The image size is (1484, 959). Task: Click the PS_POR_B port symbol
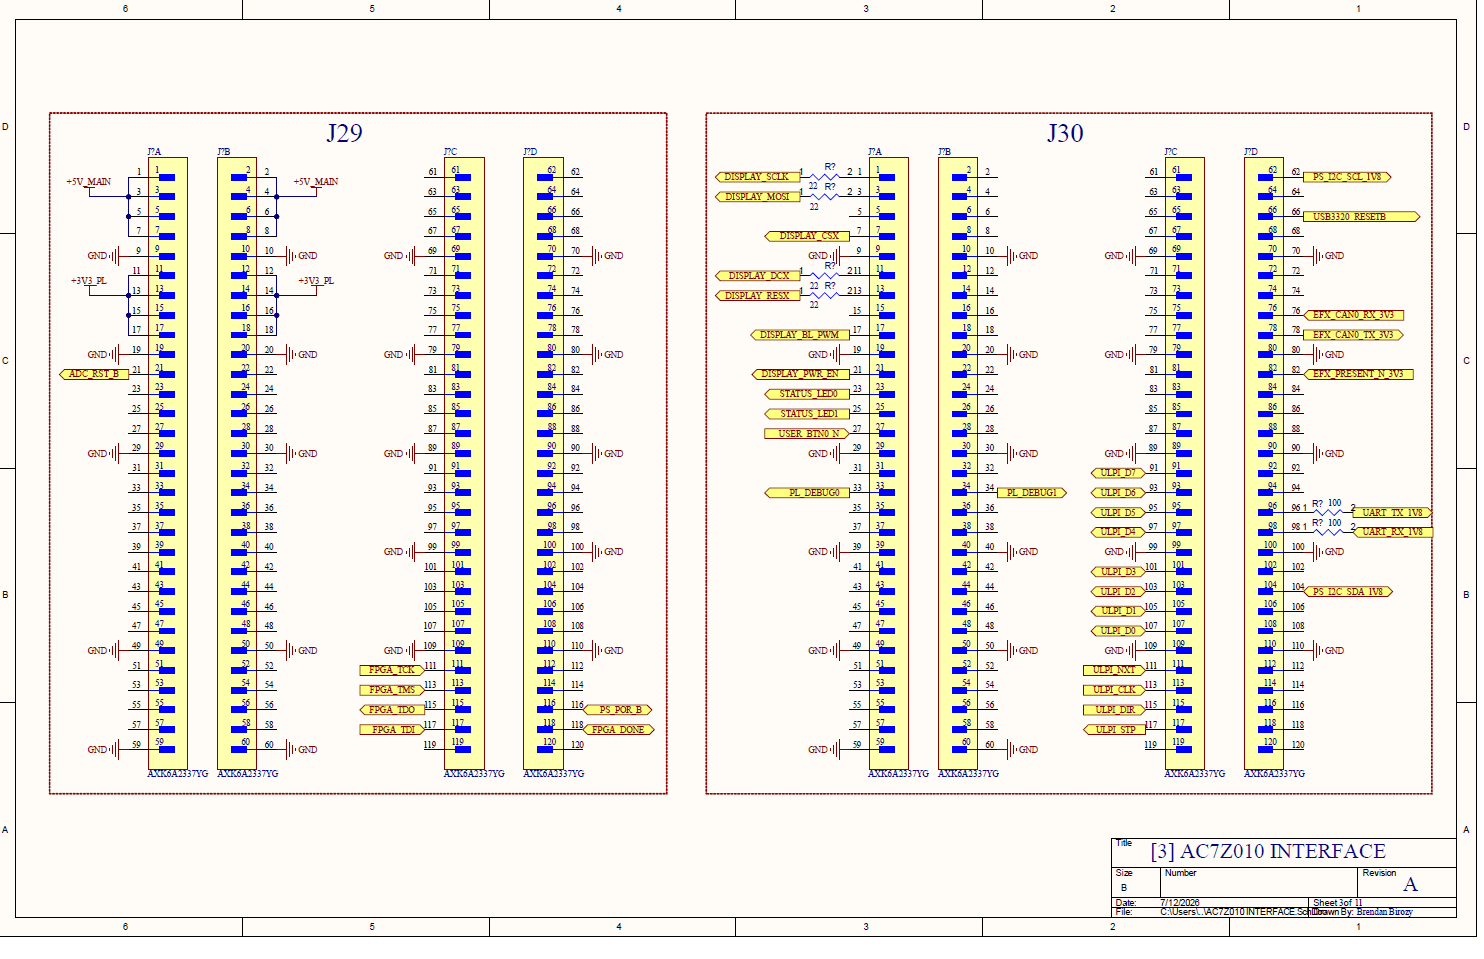coord(619,710)
